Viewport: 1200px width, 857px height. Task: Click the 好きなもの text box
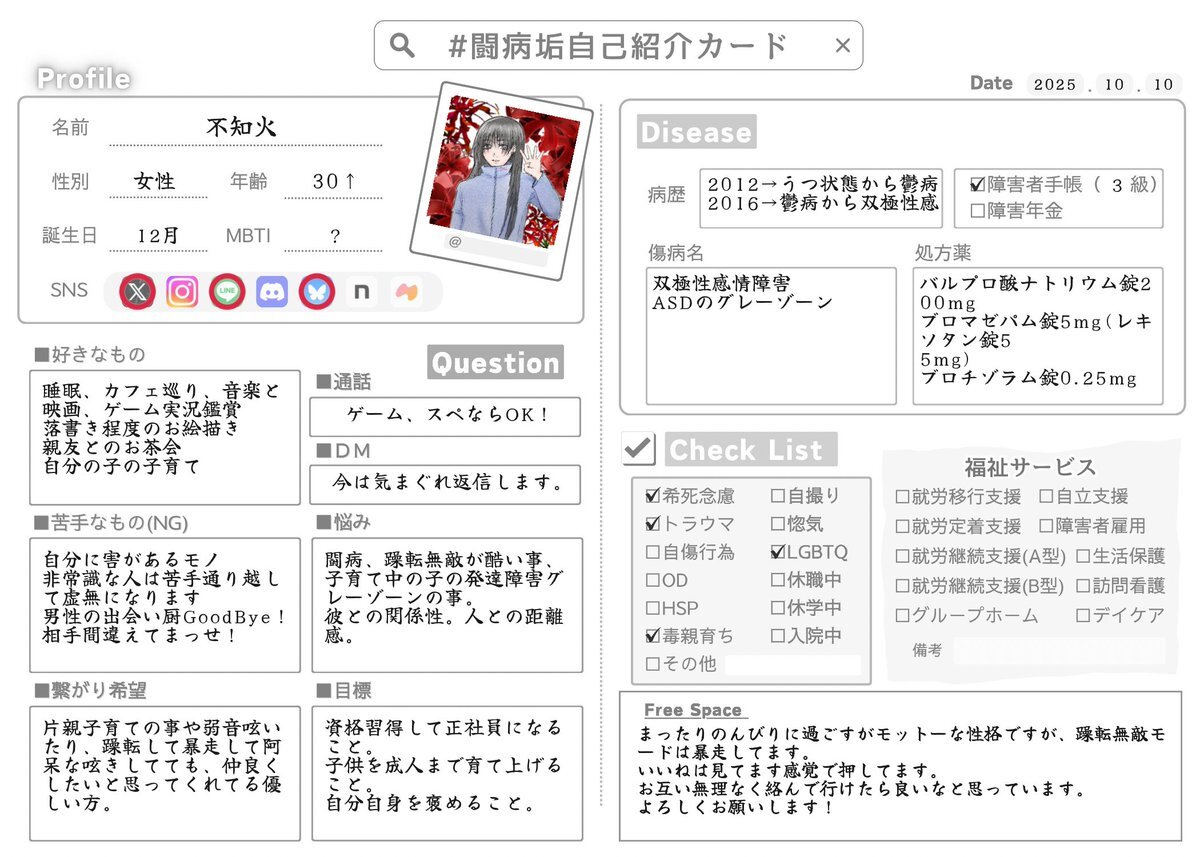(165, 437)
